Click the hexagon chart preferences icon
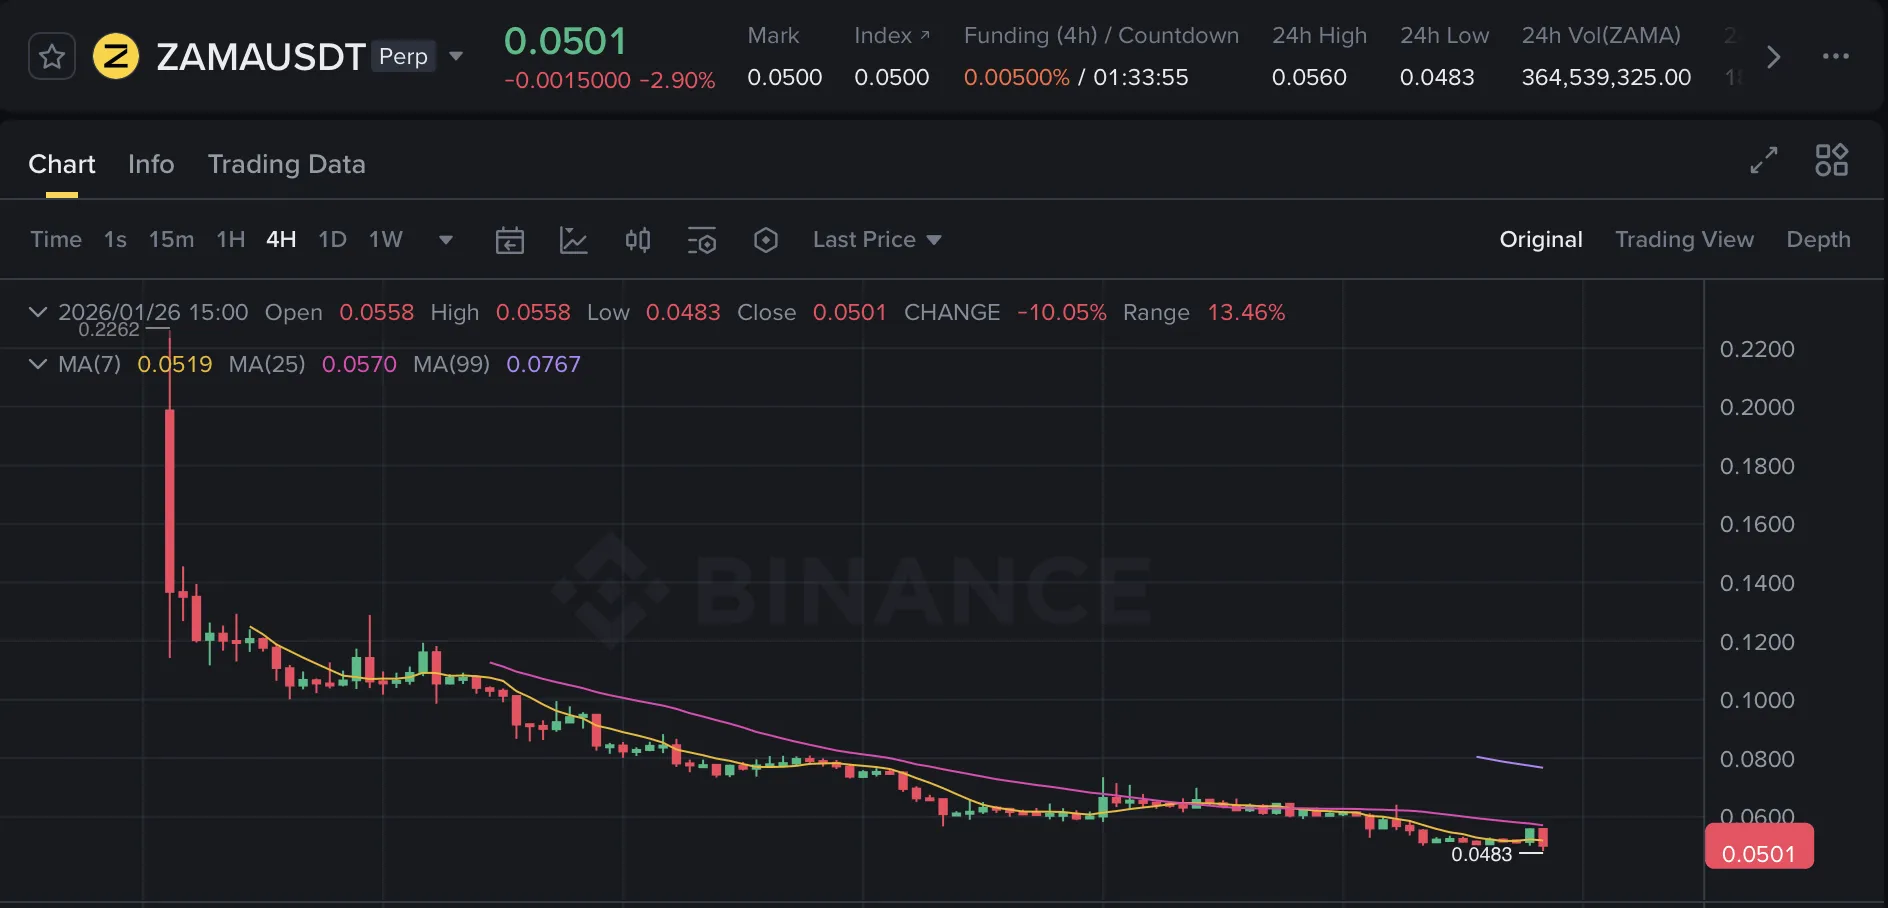The height and width of the screenshot is (908, 1888). pos(766,240)
